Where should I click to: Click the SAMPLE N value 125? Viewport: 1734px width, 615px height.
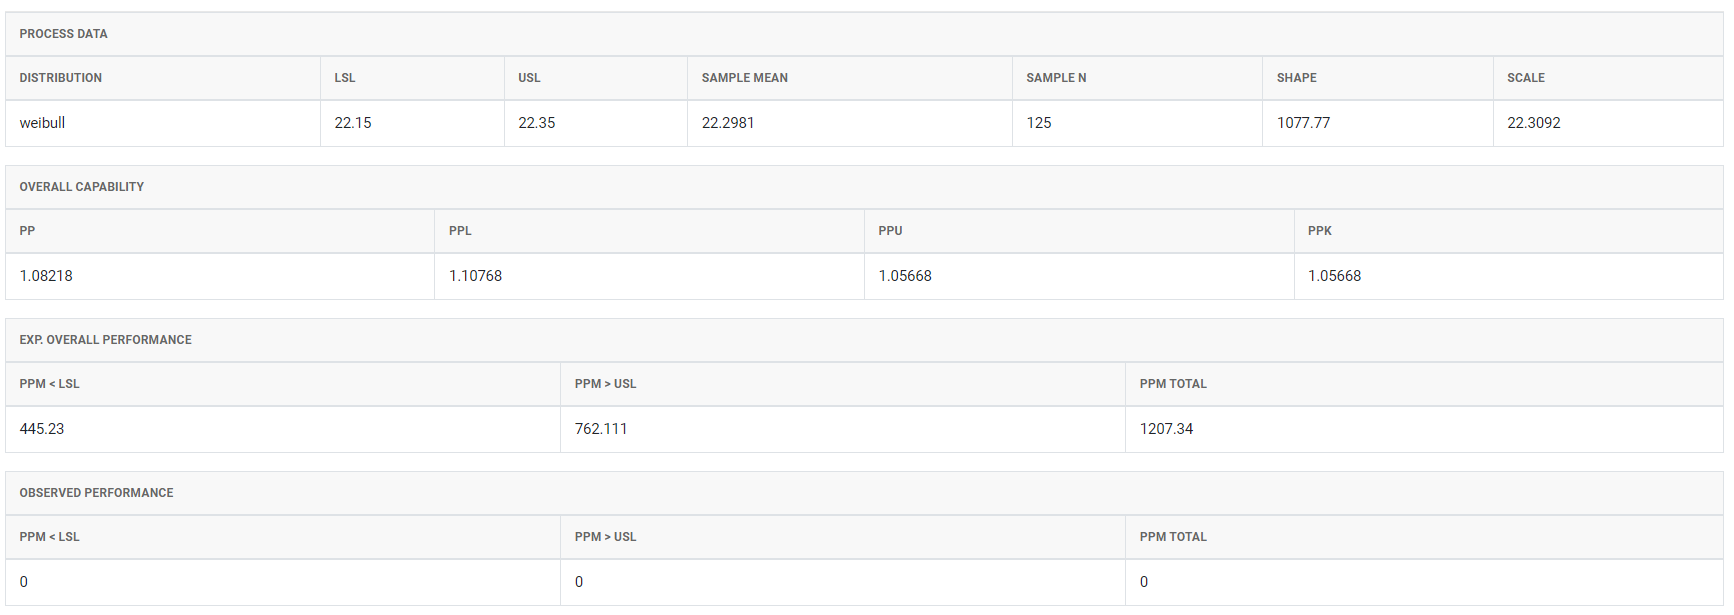pyautogui.click(x=1039, y=123)
